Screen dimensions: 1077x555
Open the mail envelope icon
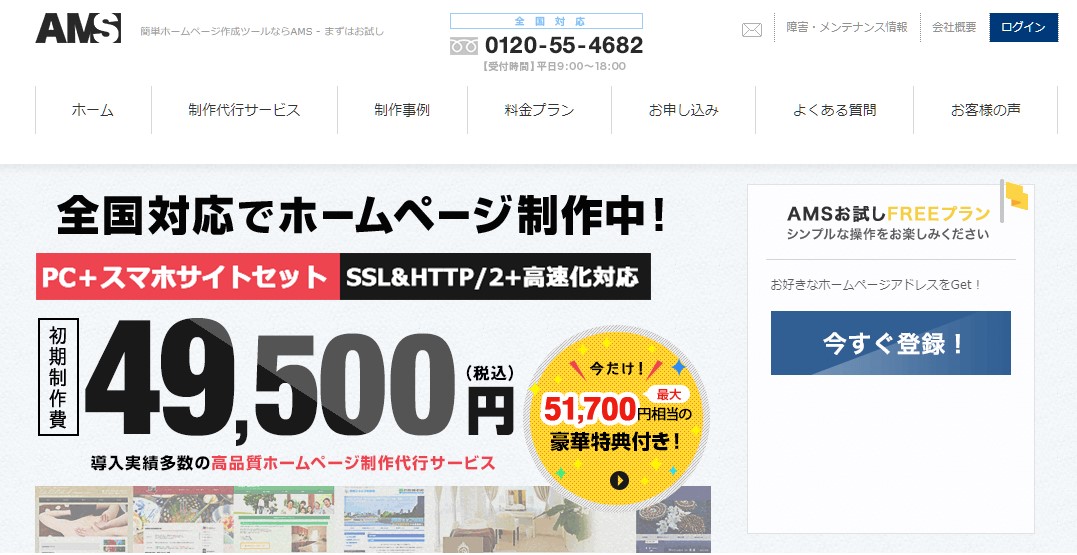click(752, 30)
